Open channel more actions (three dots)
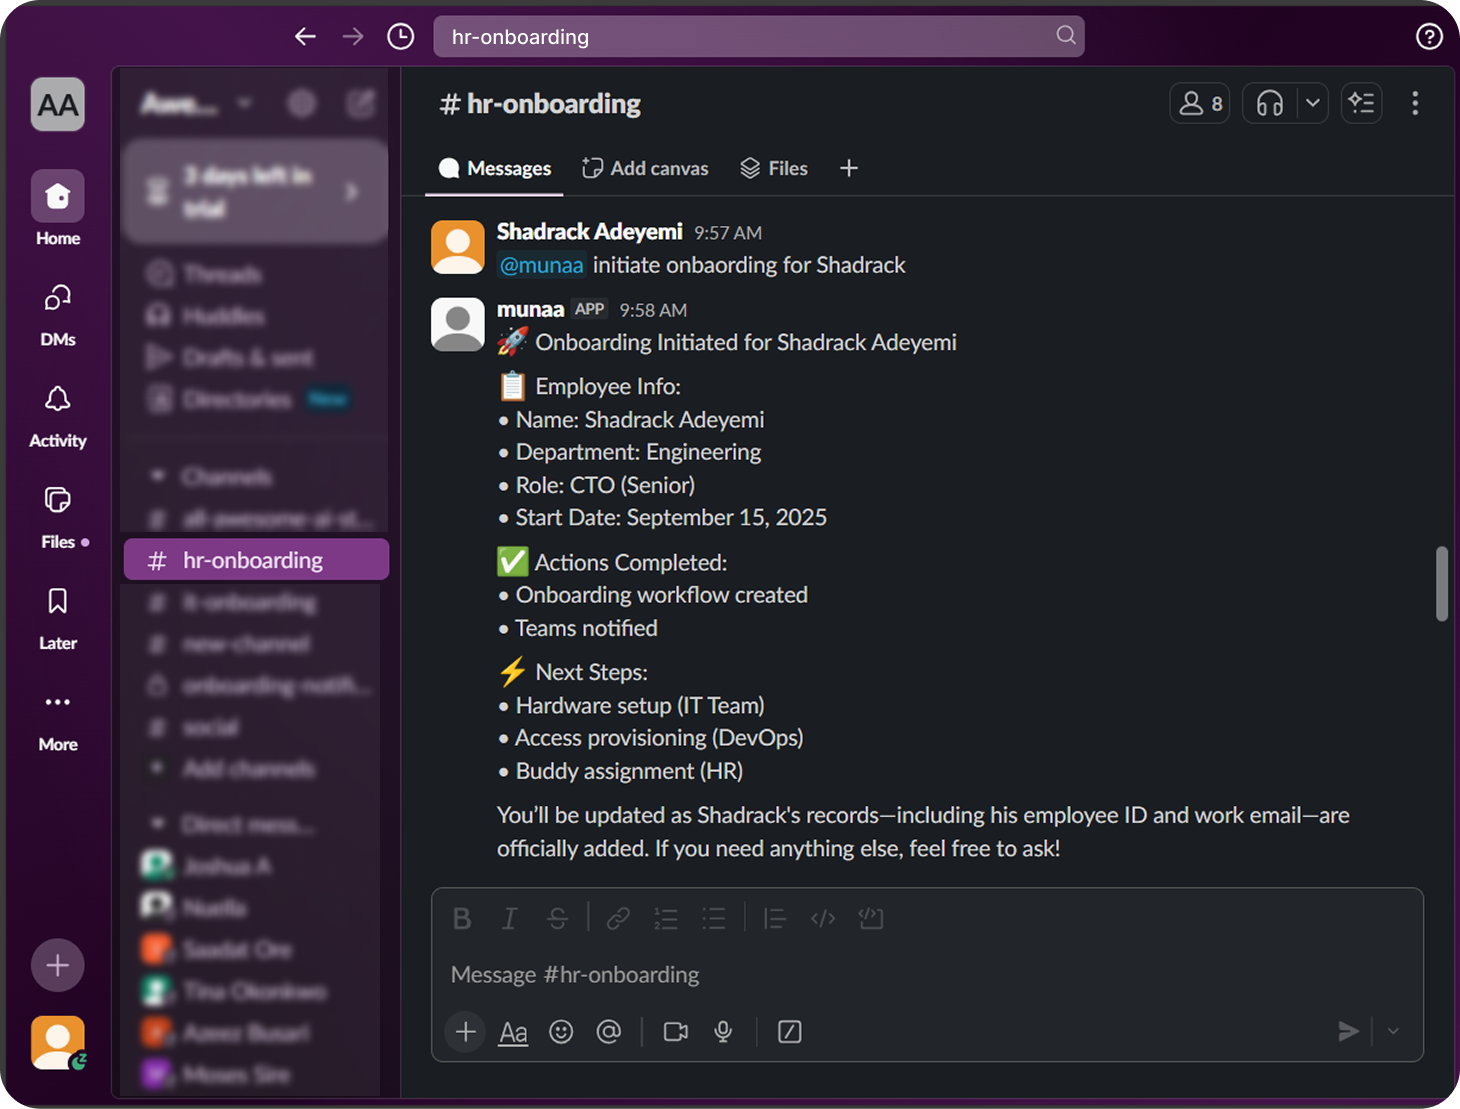The height and width of the screenshot is (1109, 1460). tap(1415, 103)
